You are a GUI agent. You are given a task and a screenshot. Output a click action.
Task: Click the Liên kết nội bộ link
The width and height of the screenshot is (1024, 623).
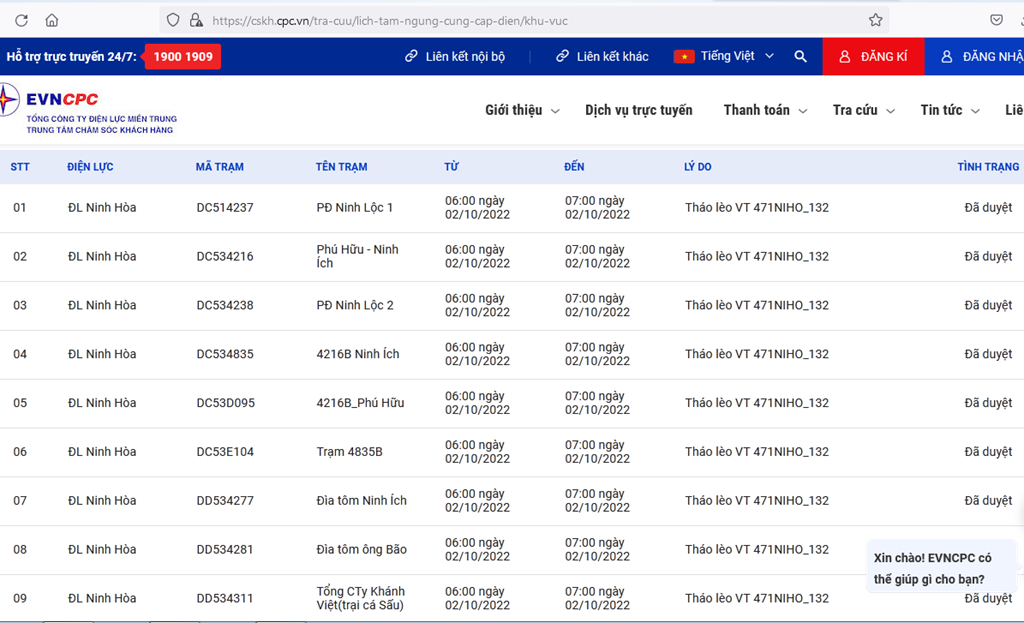coord(455,57)
